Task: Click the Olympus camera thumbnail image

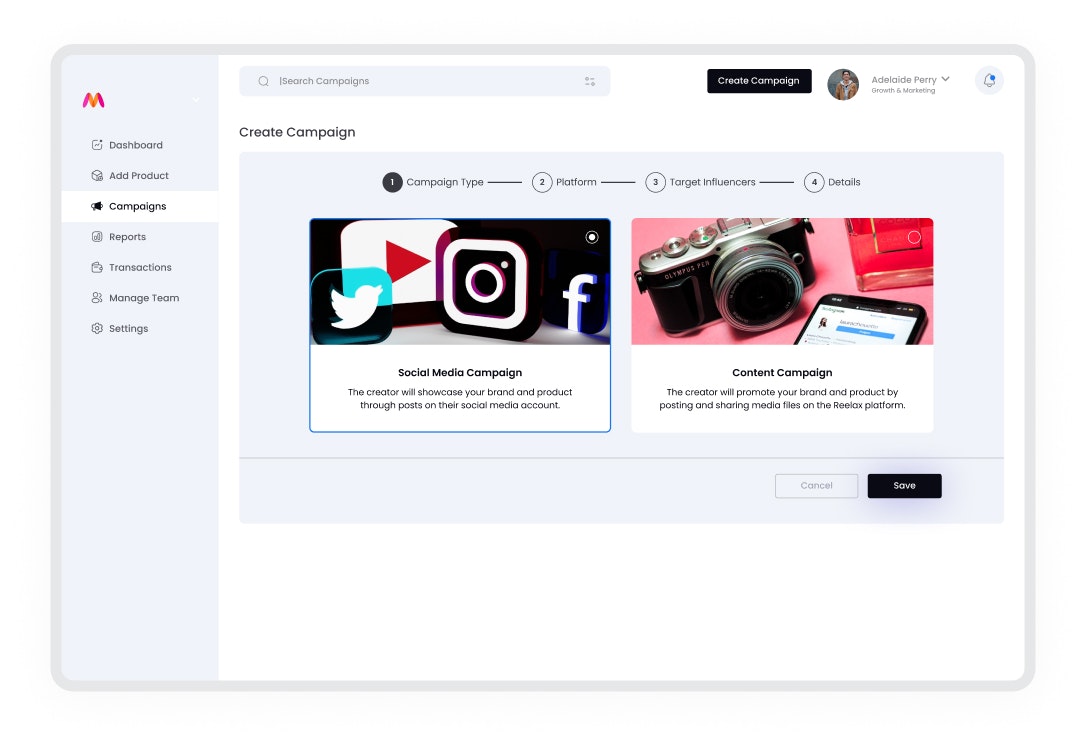Action: pos(782,282)
